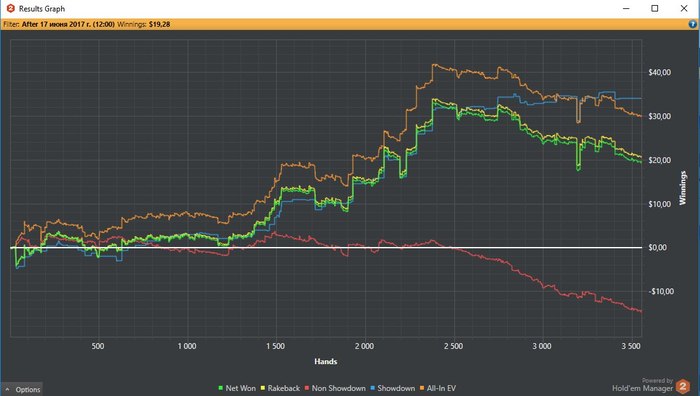Screen dimensions: 700x396
Task: Maximize the Results Graph window
Action: (654, 8)
